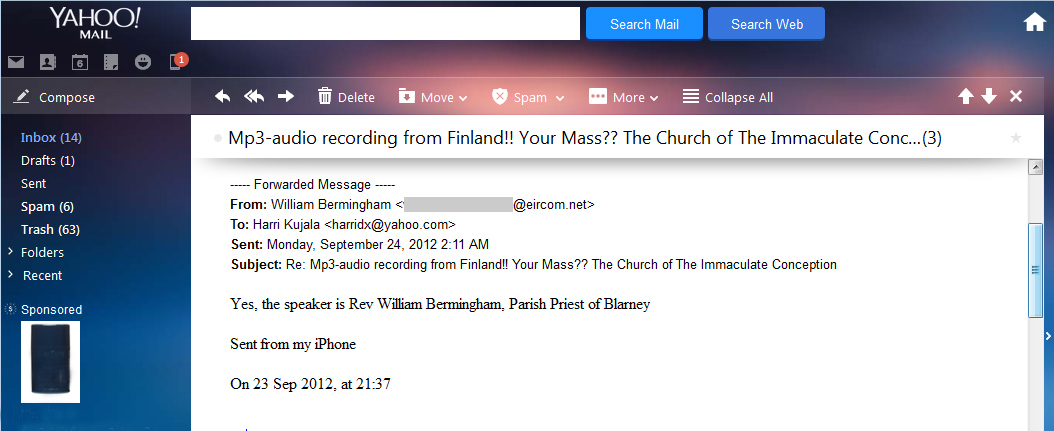The image size is (1054, 431).
Task: Toggle the star on this conversation
Action: [x=1016, y=139]
